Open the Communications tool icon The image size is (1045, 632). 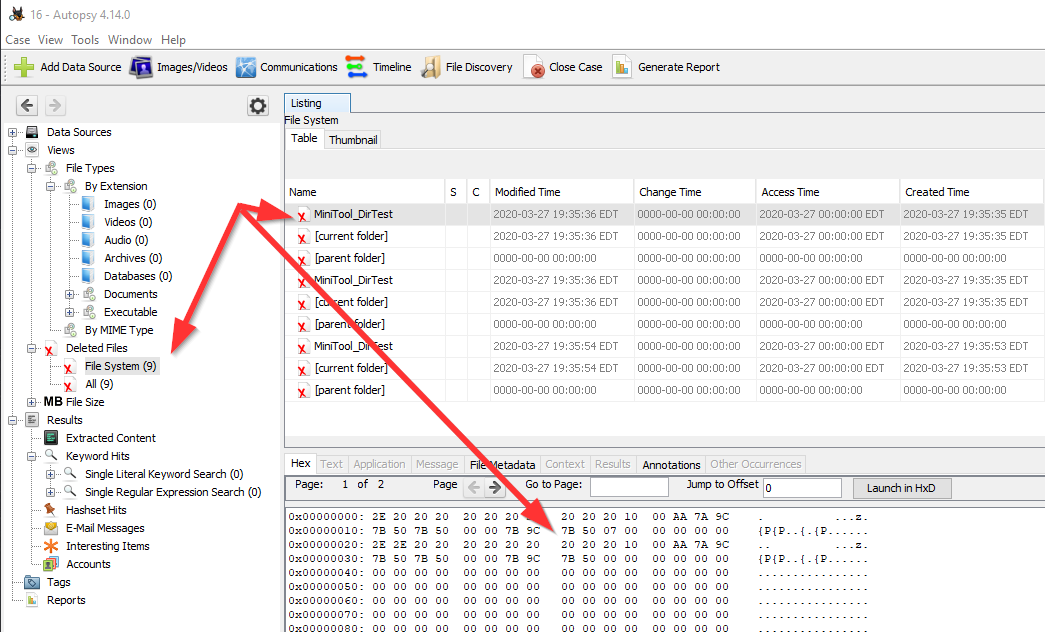[x=246, y=67]
